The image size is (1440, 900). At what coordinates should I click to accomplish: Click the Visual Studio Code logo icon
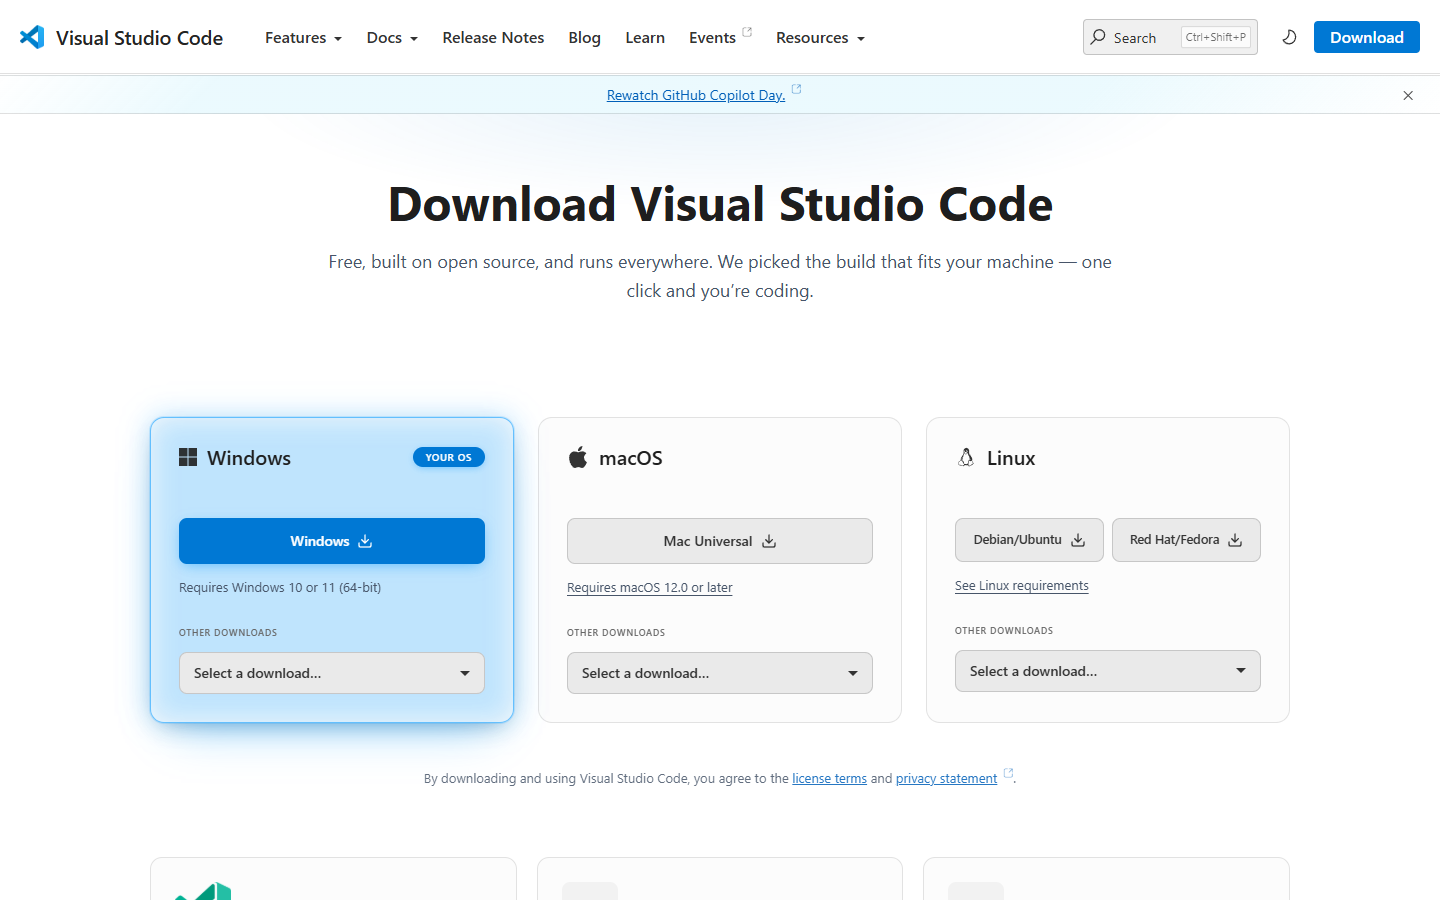click(32, 37)
